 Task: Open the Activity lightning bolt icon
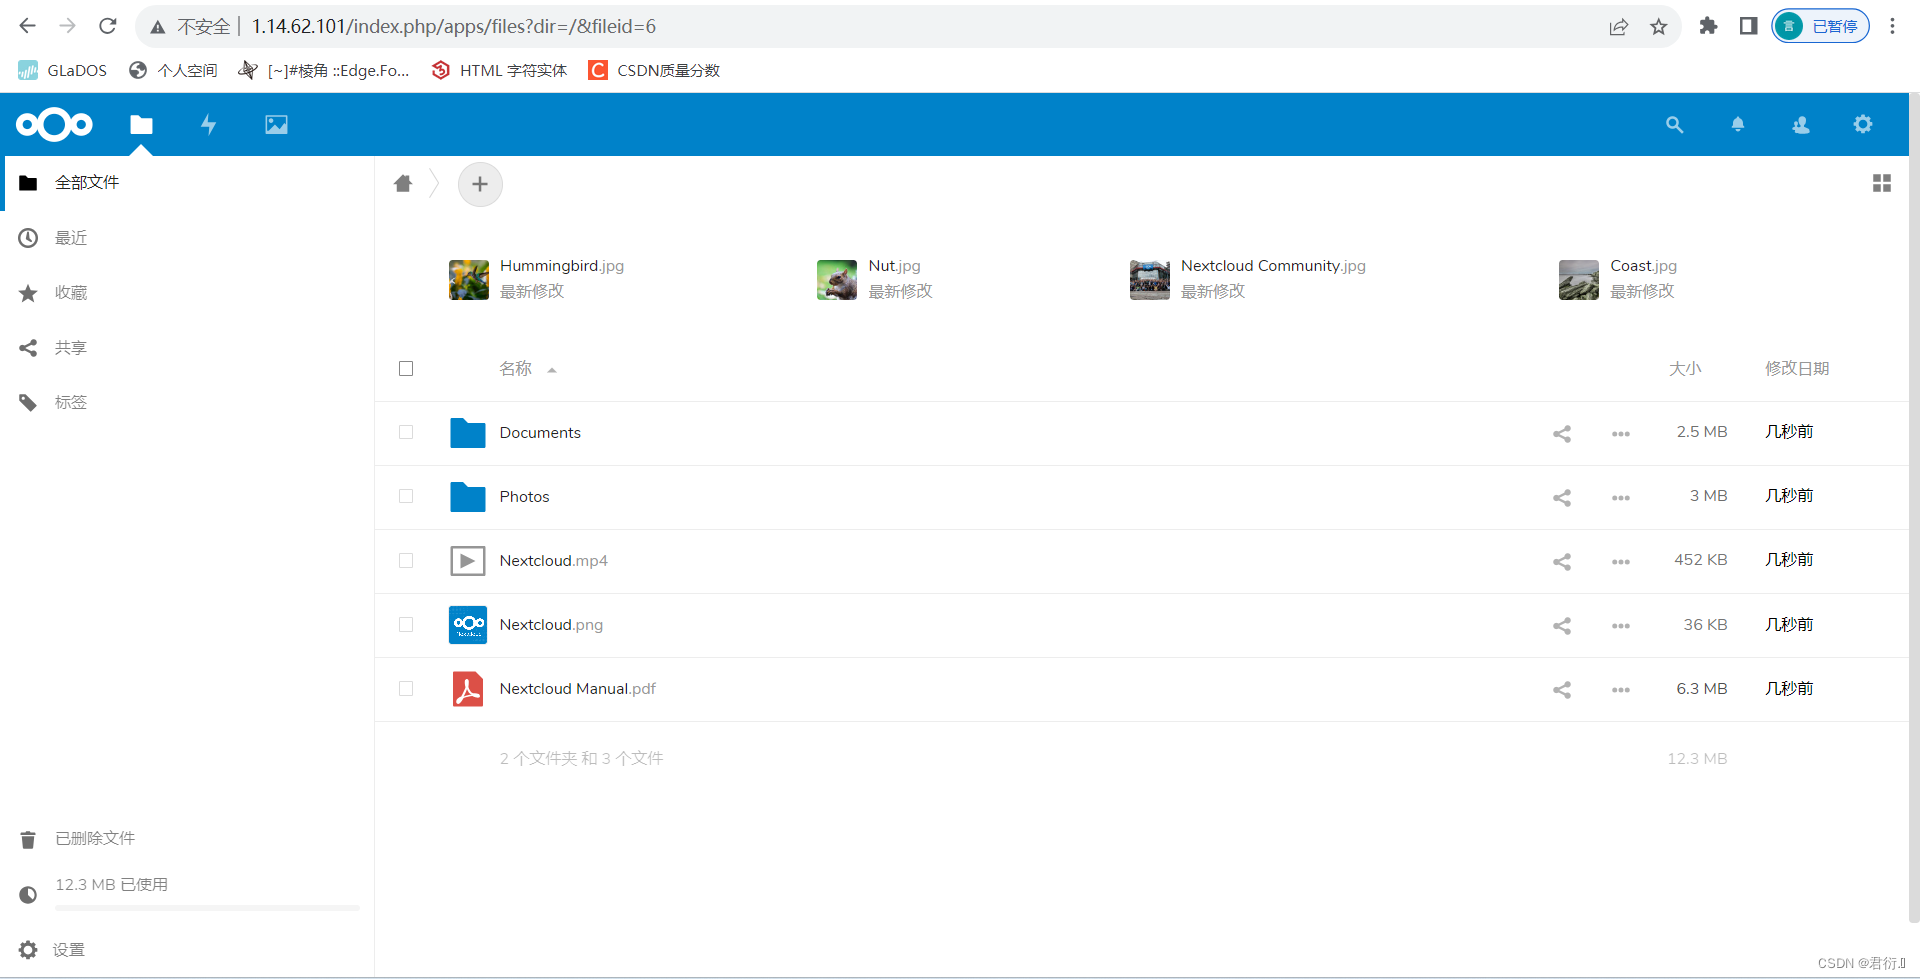coord(208,124)
